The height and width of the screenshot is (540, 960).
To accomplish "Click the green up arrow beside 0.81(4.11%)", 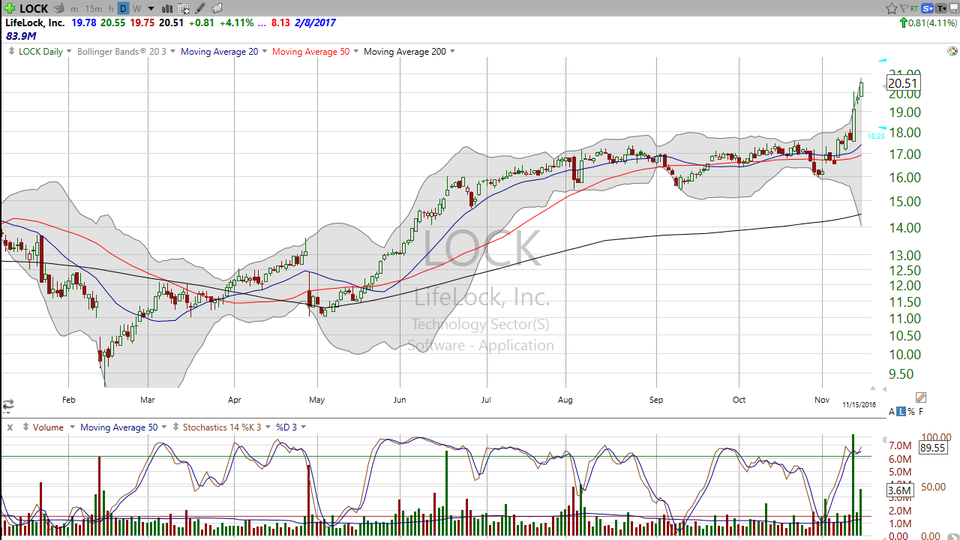I will coord(903,23).
